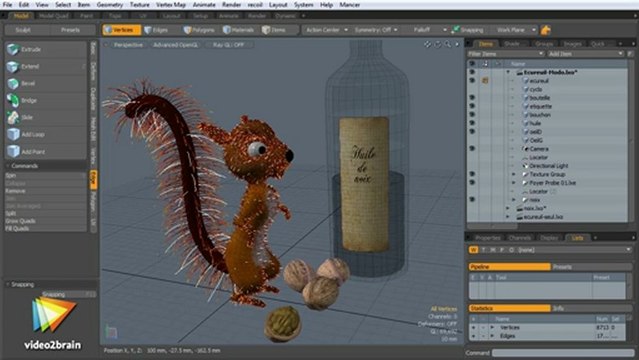Switch to Vertices selection mode
639x360 pixels.
121,30
